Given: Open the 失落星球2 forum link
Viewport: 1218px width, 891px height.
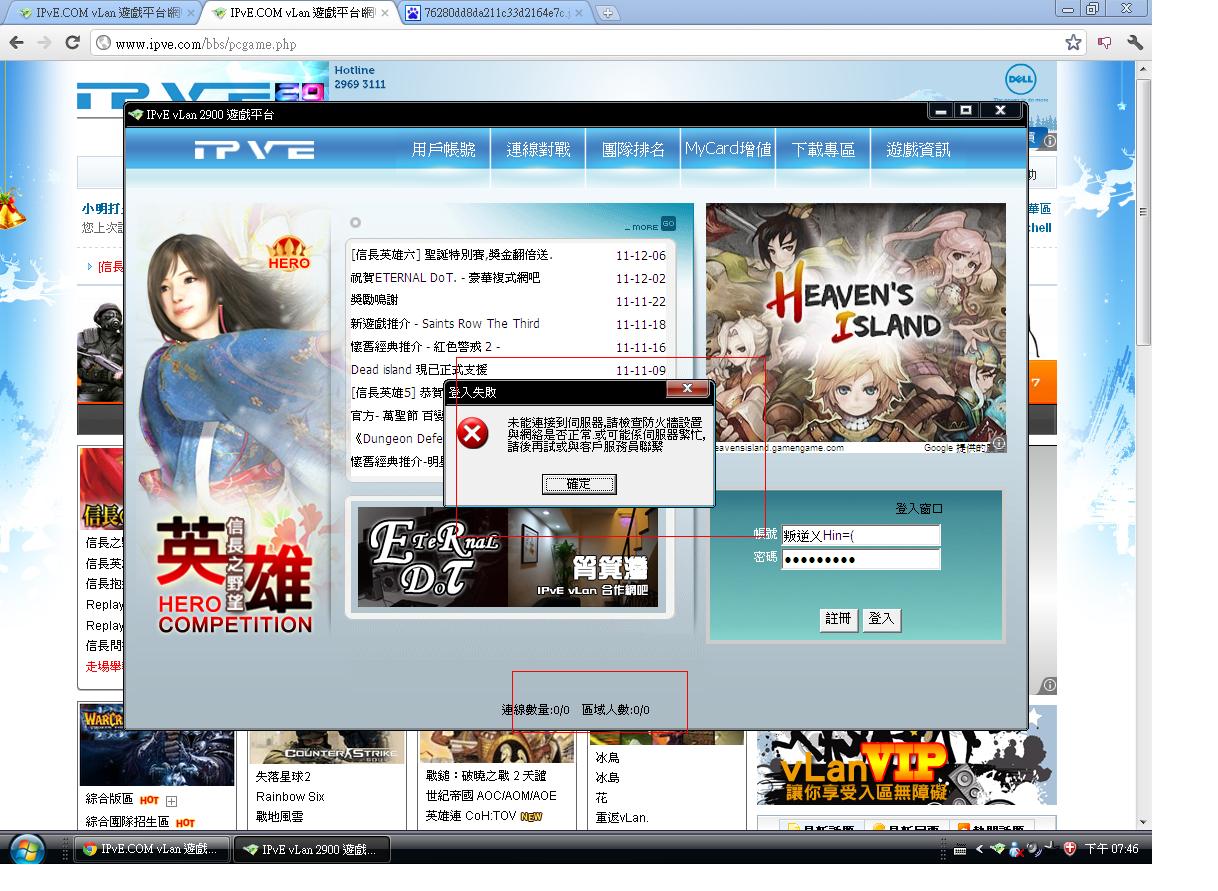Looking at the screenshot, I should [283, 777].
